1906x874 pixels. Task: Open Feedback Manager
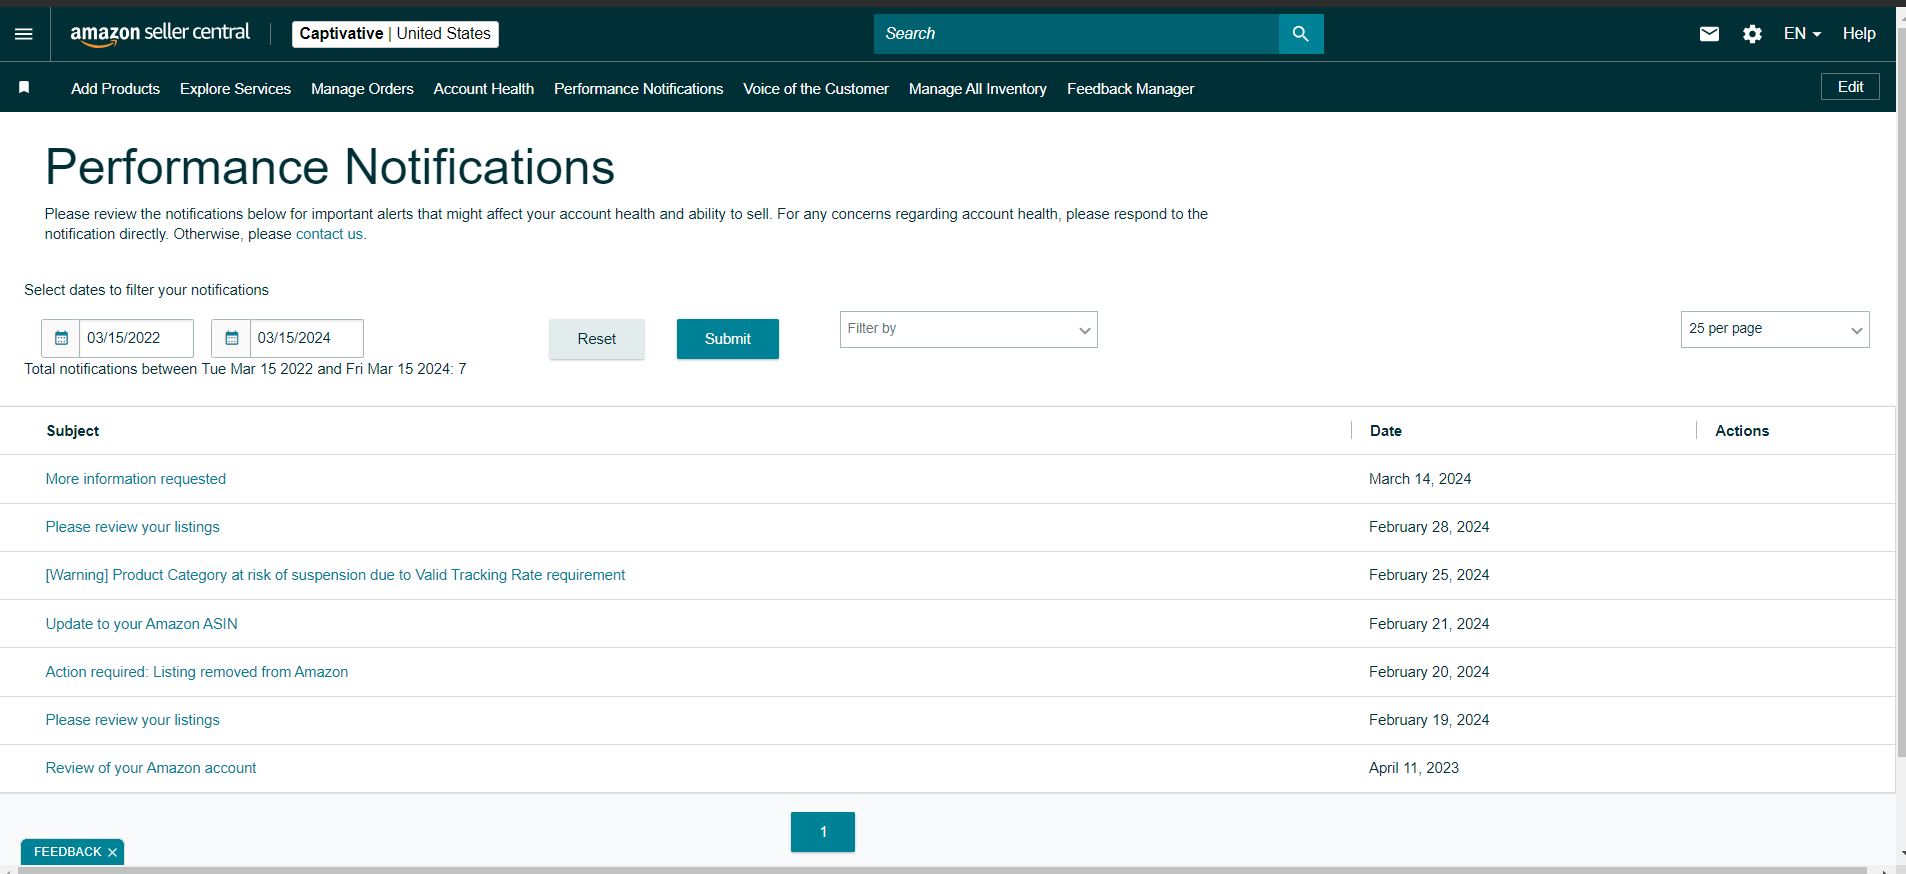[1130, 89]
